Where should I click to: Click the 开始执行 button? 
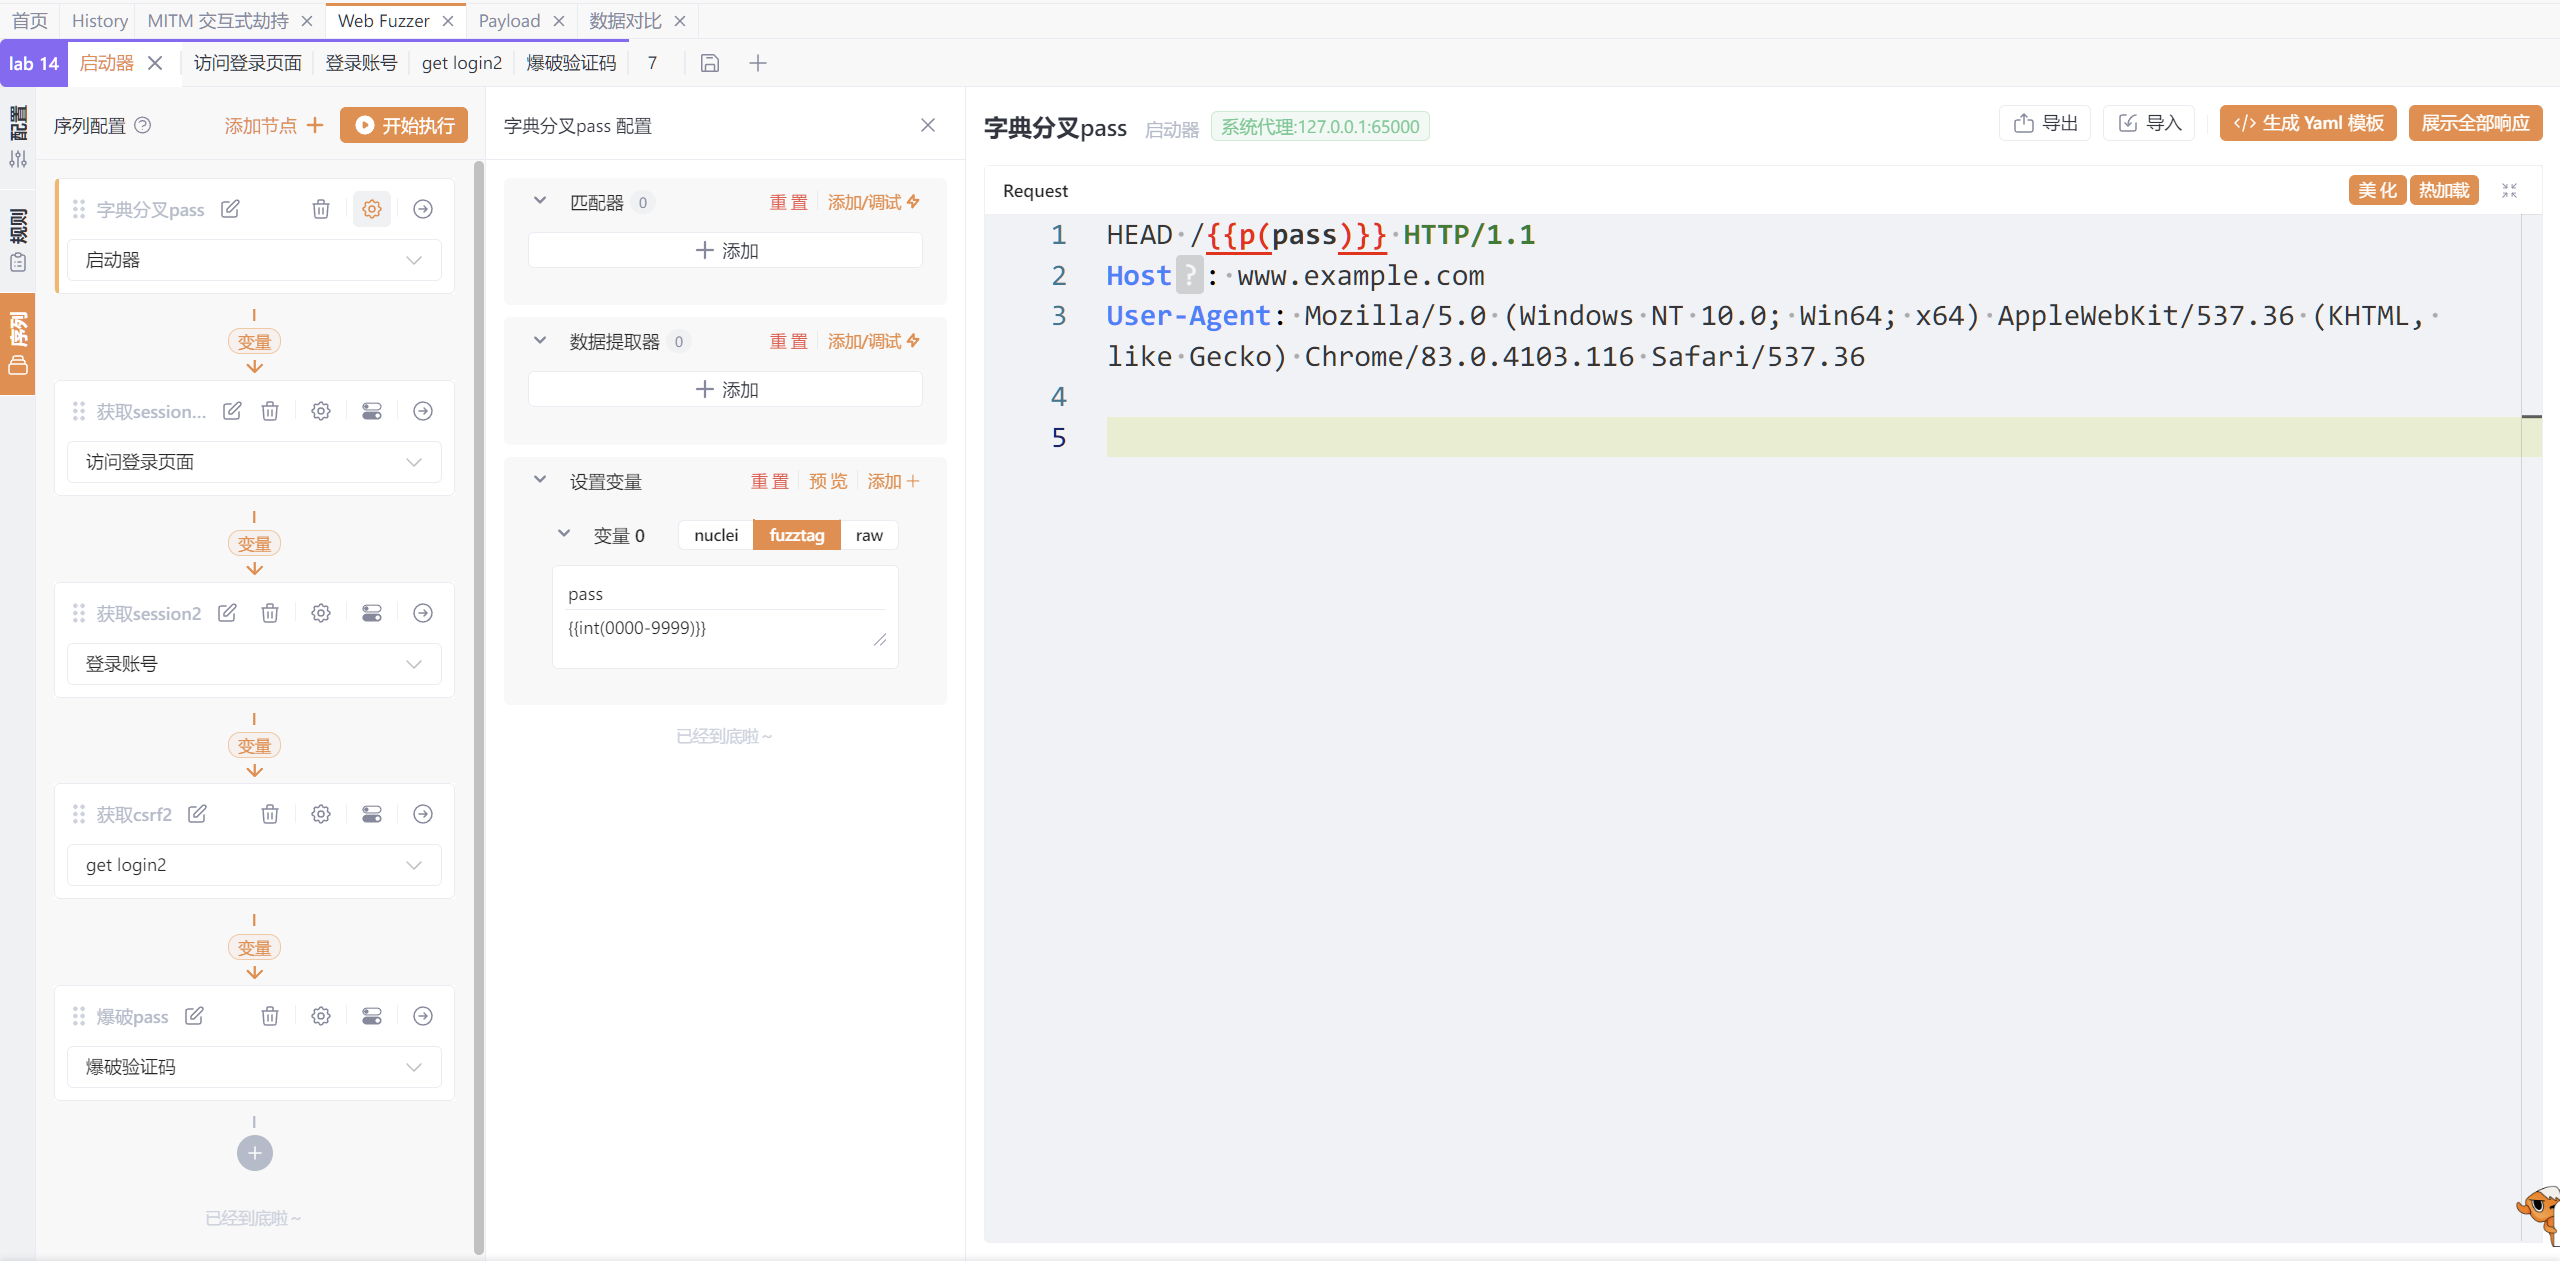point(404,125)
